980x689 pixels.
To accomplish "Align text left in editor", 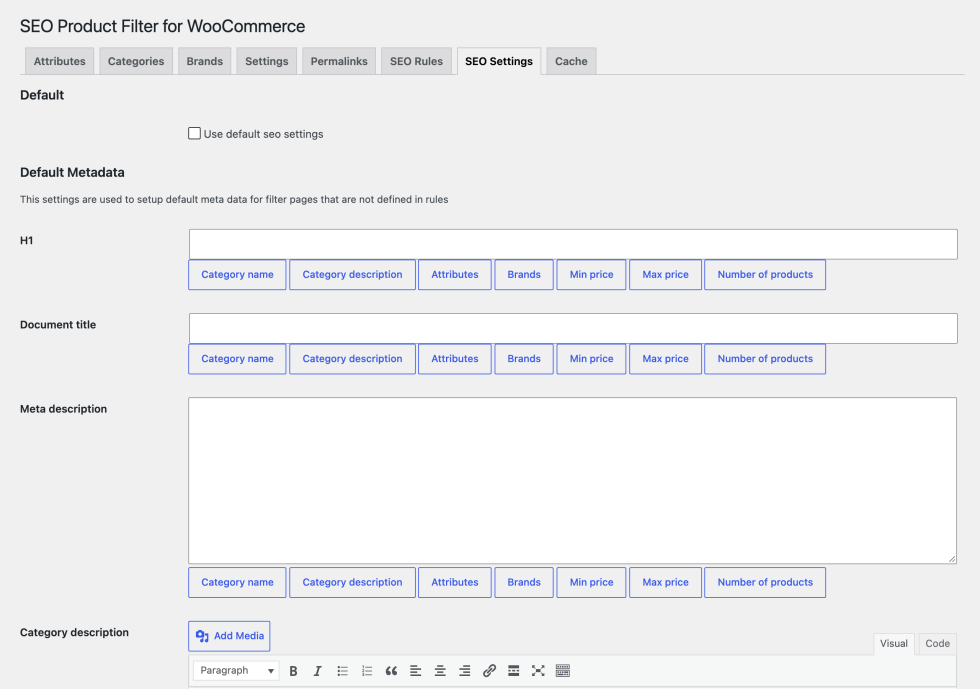I will tap(416, 671).
